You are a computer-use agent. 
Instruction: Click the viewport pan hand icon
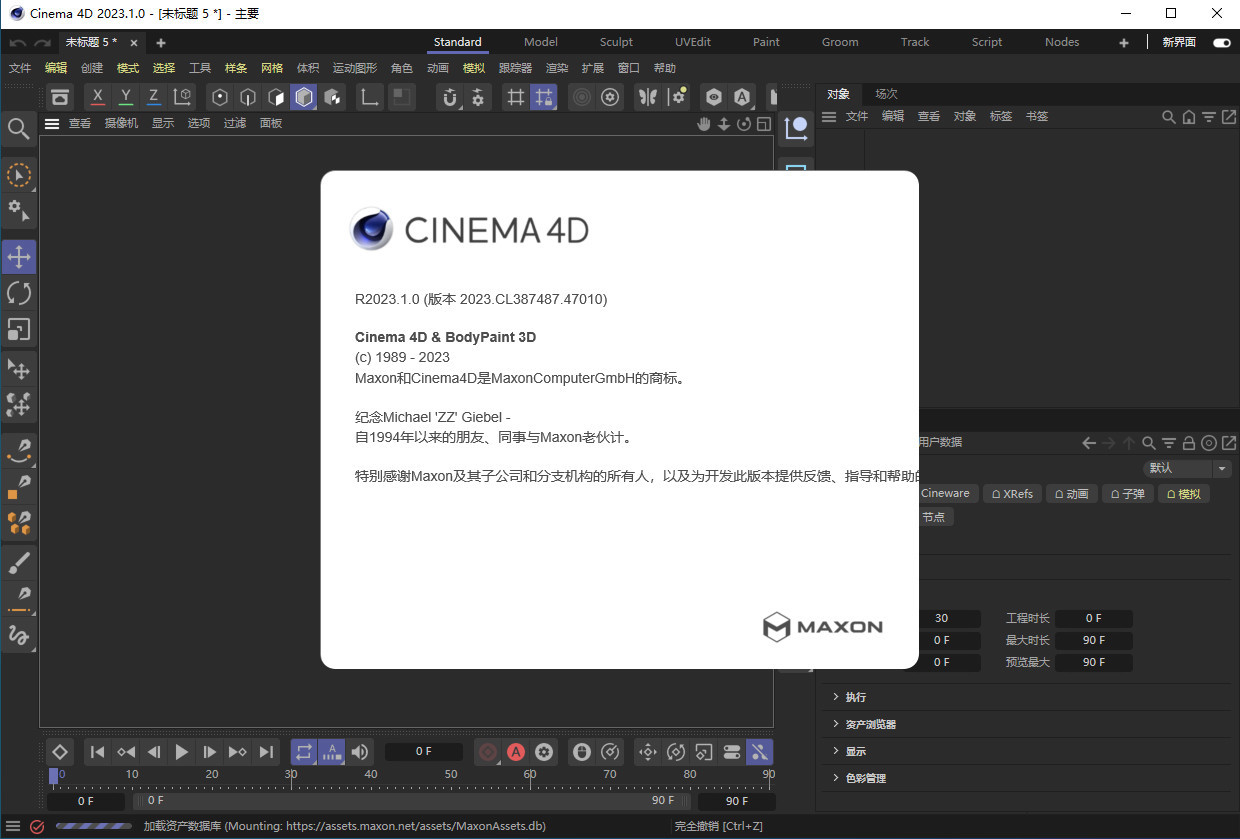(704, 124)
